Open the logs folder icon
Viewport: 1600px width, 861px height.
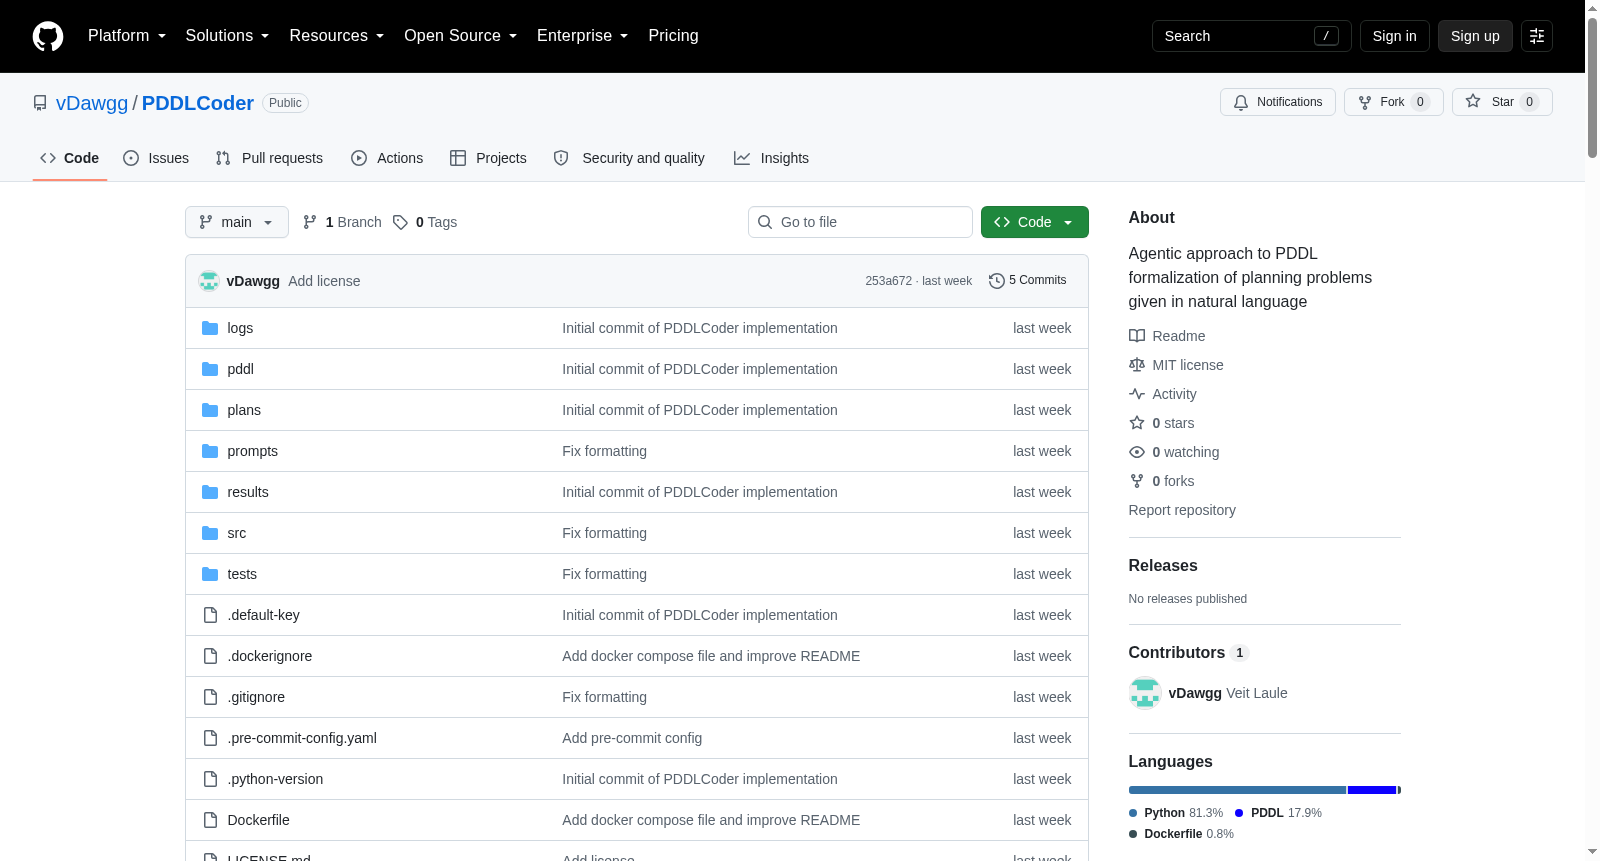click(210, 328)
